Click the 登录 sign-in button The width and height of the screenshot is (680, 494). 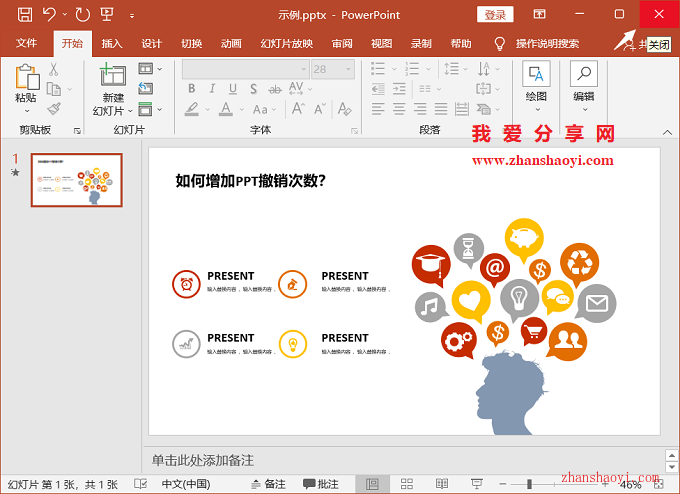click(x=495, y=15)
